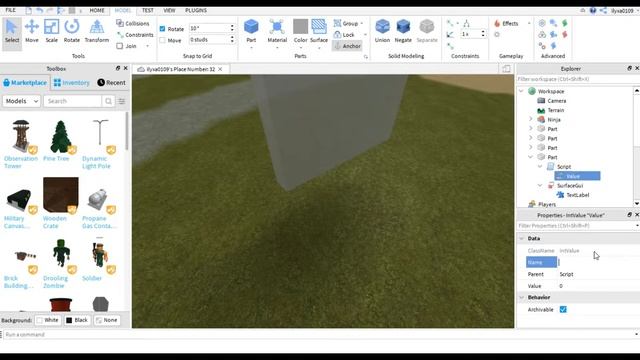Activate the Rotate tool

[72, 31]
